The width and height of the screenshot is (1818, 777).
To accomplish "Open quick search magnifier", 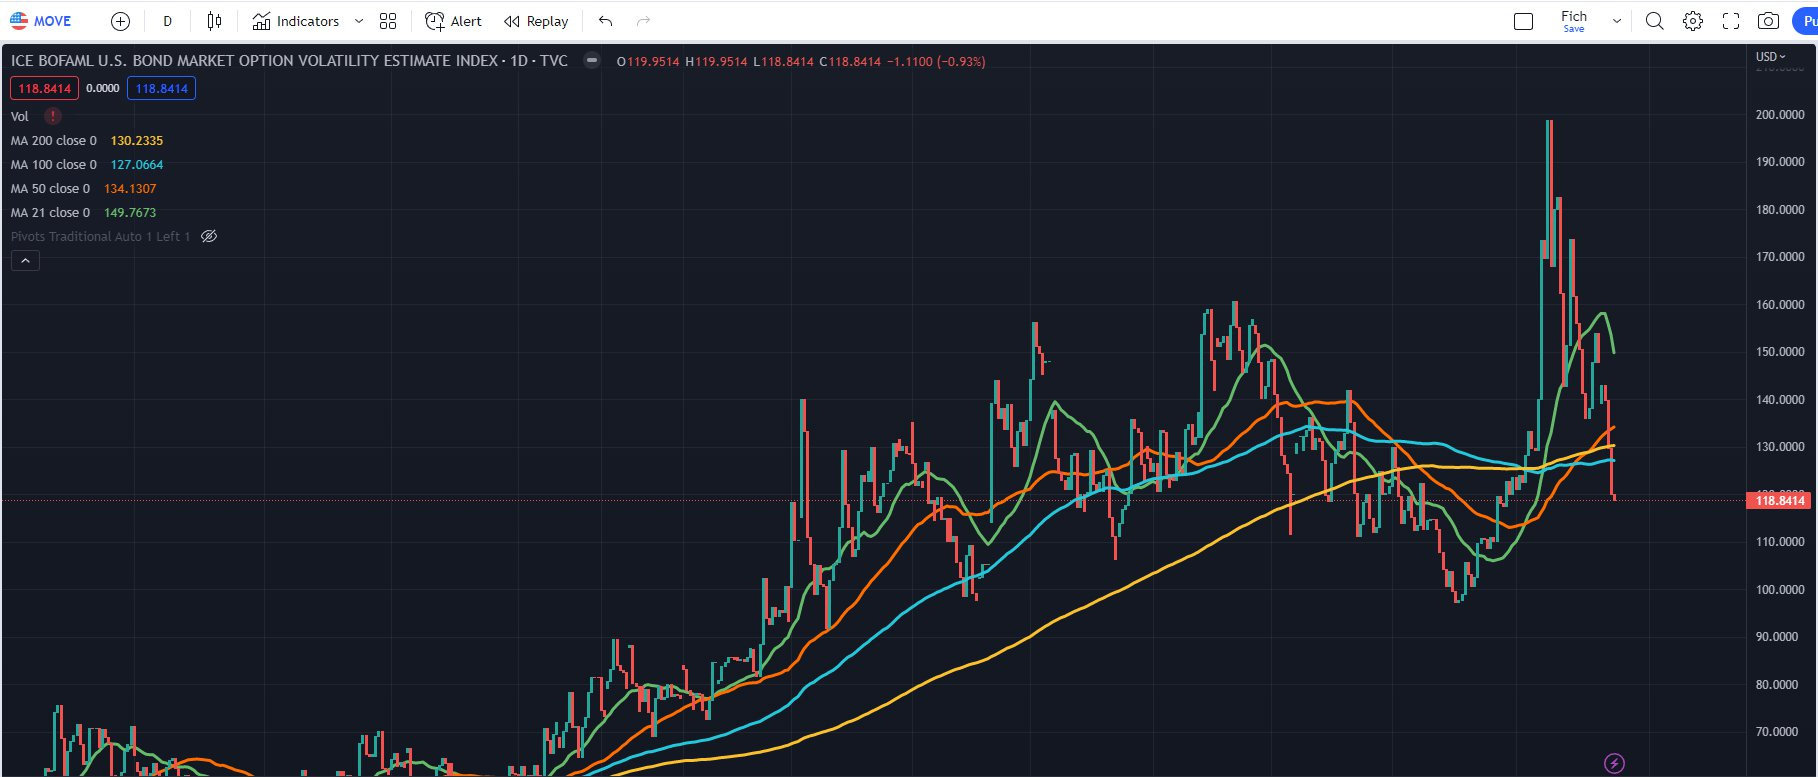I will click(x=1655, y=21).
